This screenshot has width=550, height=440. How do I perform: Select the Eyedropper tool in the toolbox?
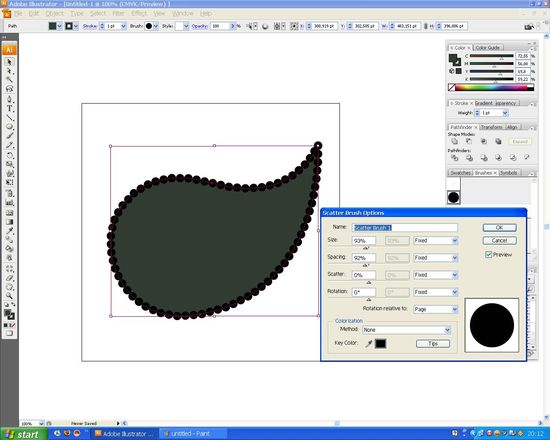pos(9,231)
